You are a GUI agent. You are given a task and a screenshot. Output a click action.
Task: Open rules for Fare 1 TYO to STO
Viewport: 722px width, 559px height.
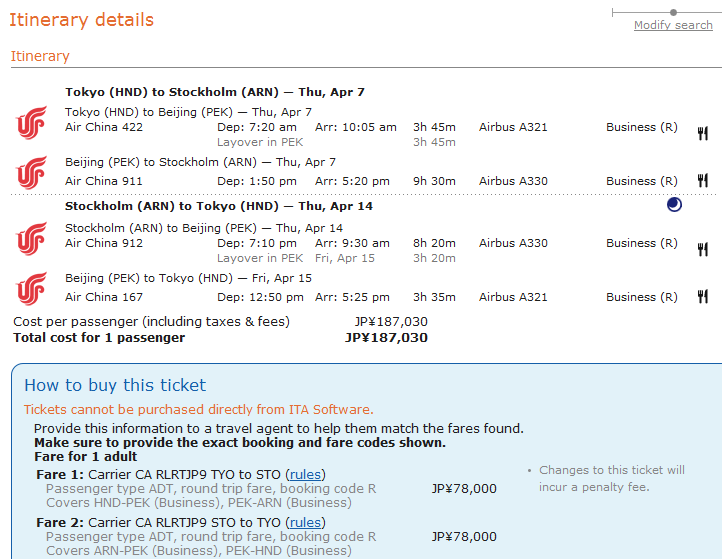point(306,474)
